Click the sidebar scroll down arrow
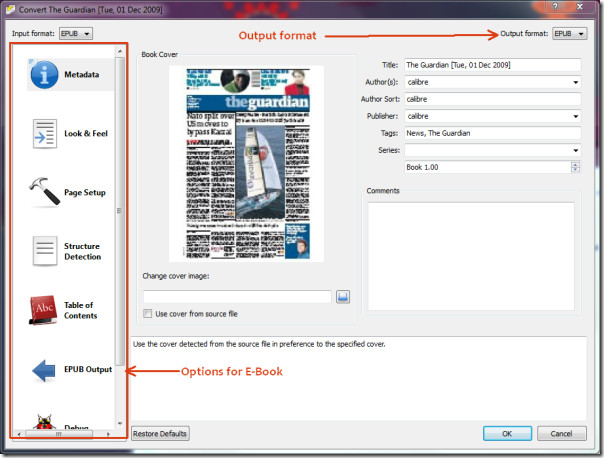604x458 pixels. (x=120, y=423)
